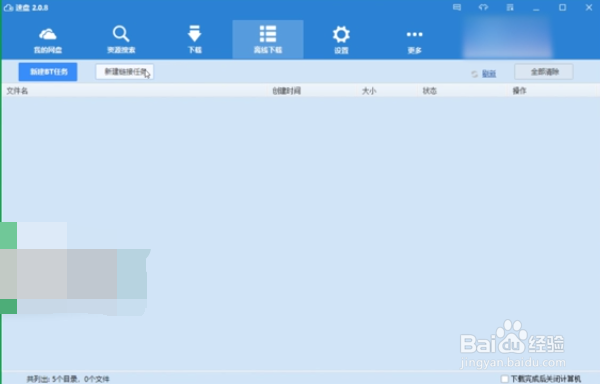Click the cloud icon in title bar
The image size is (600, 384).
(x=483, y=7)
